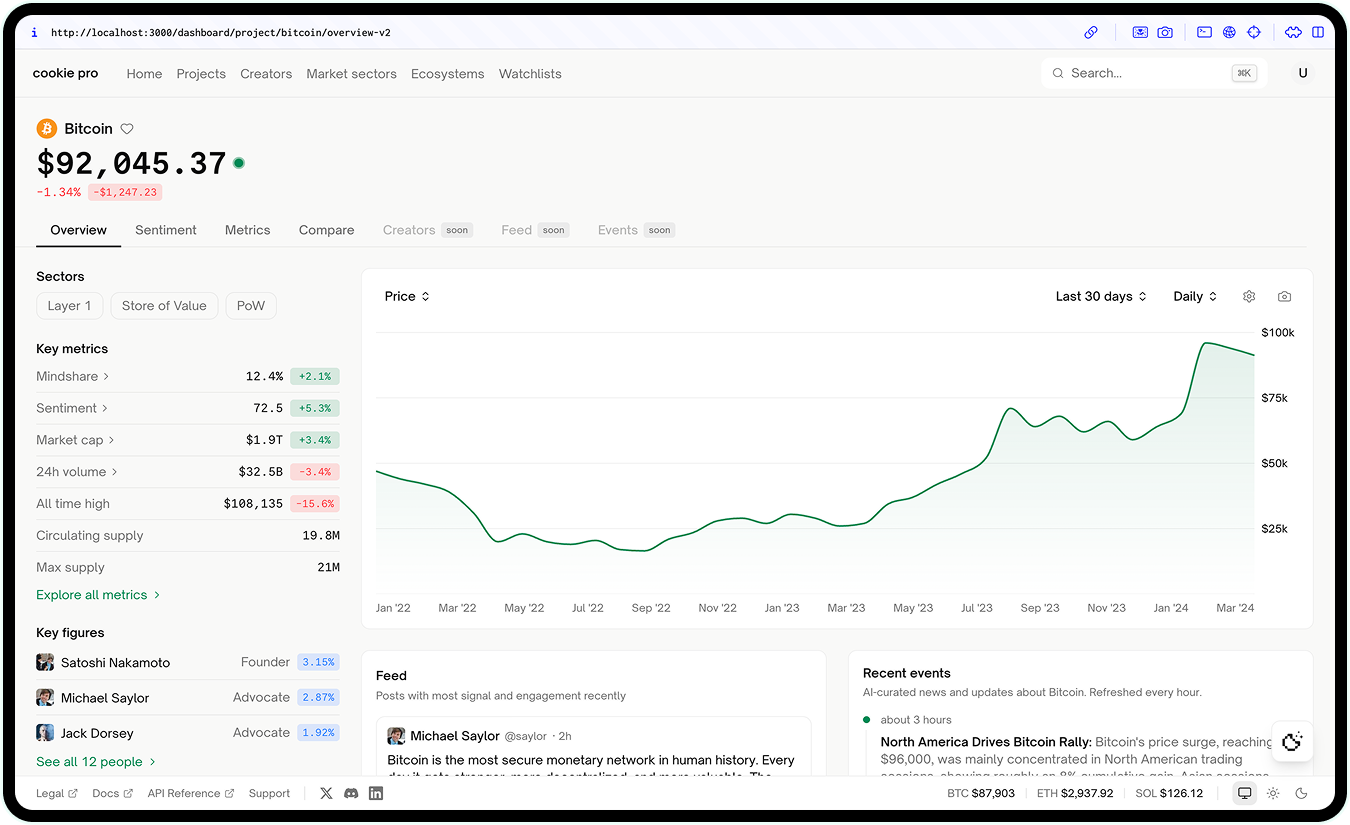Viewport: 1350px width, 825px height.
Task: Open the North America Drives Bitcoin Rally event
Action: click(x=986, y=742)
